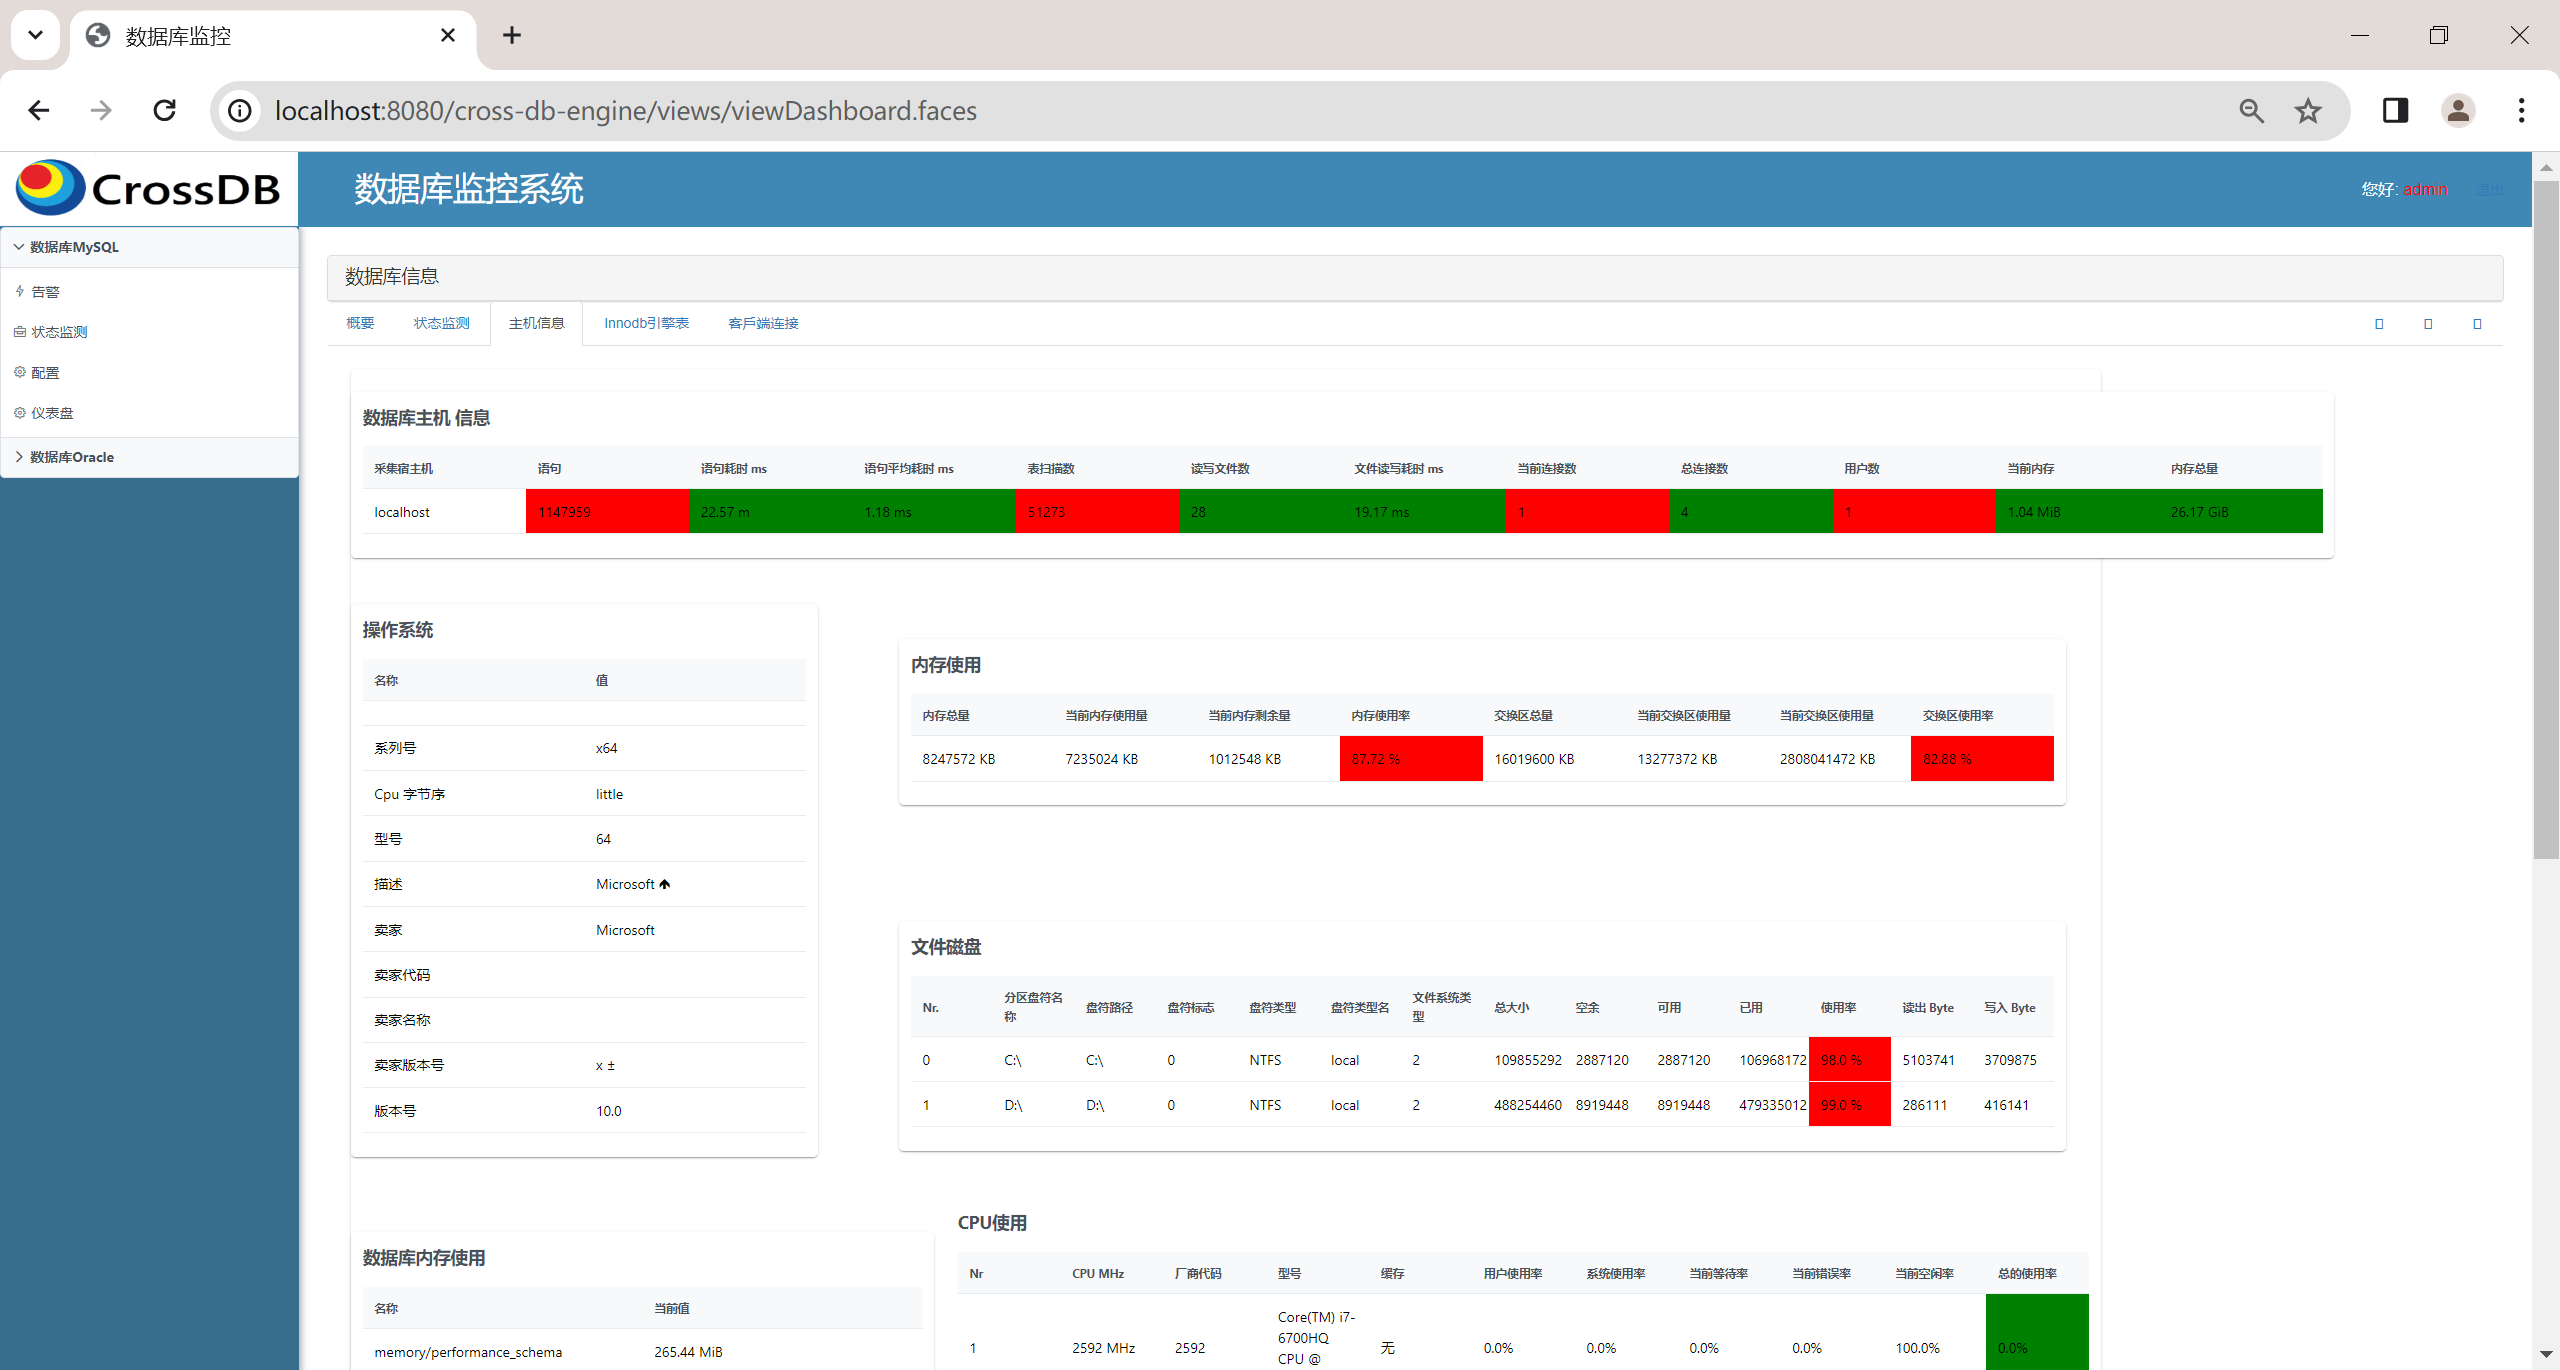Screen dimensions: 2560x1370
Task: Click the rightmost icon in the tab row
Action: point(2477,324)
